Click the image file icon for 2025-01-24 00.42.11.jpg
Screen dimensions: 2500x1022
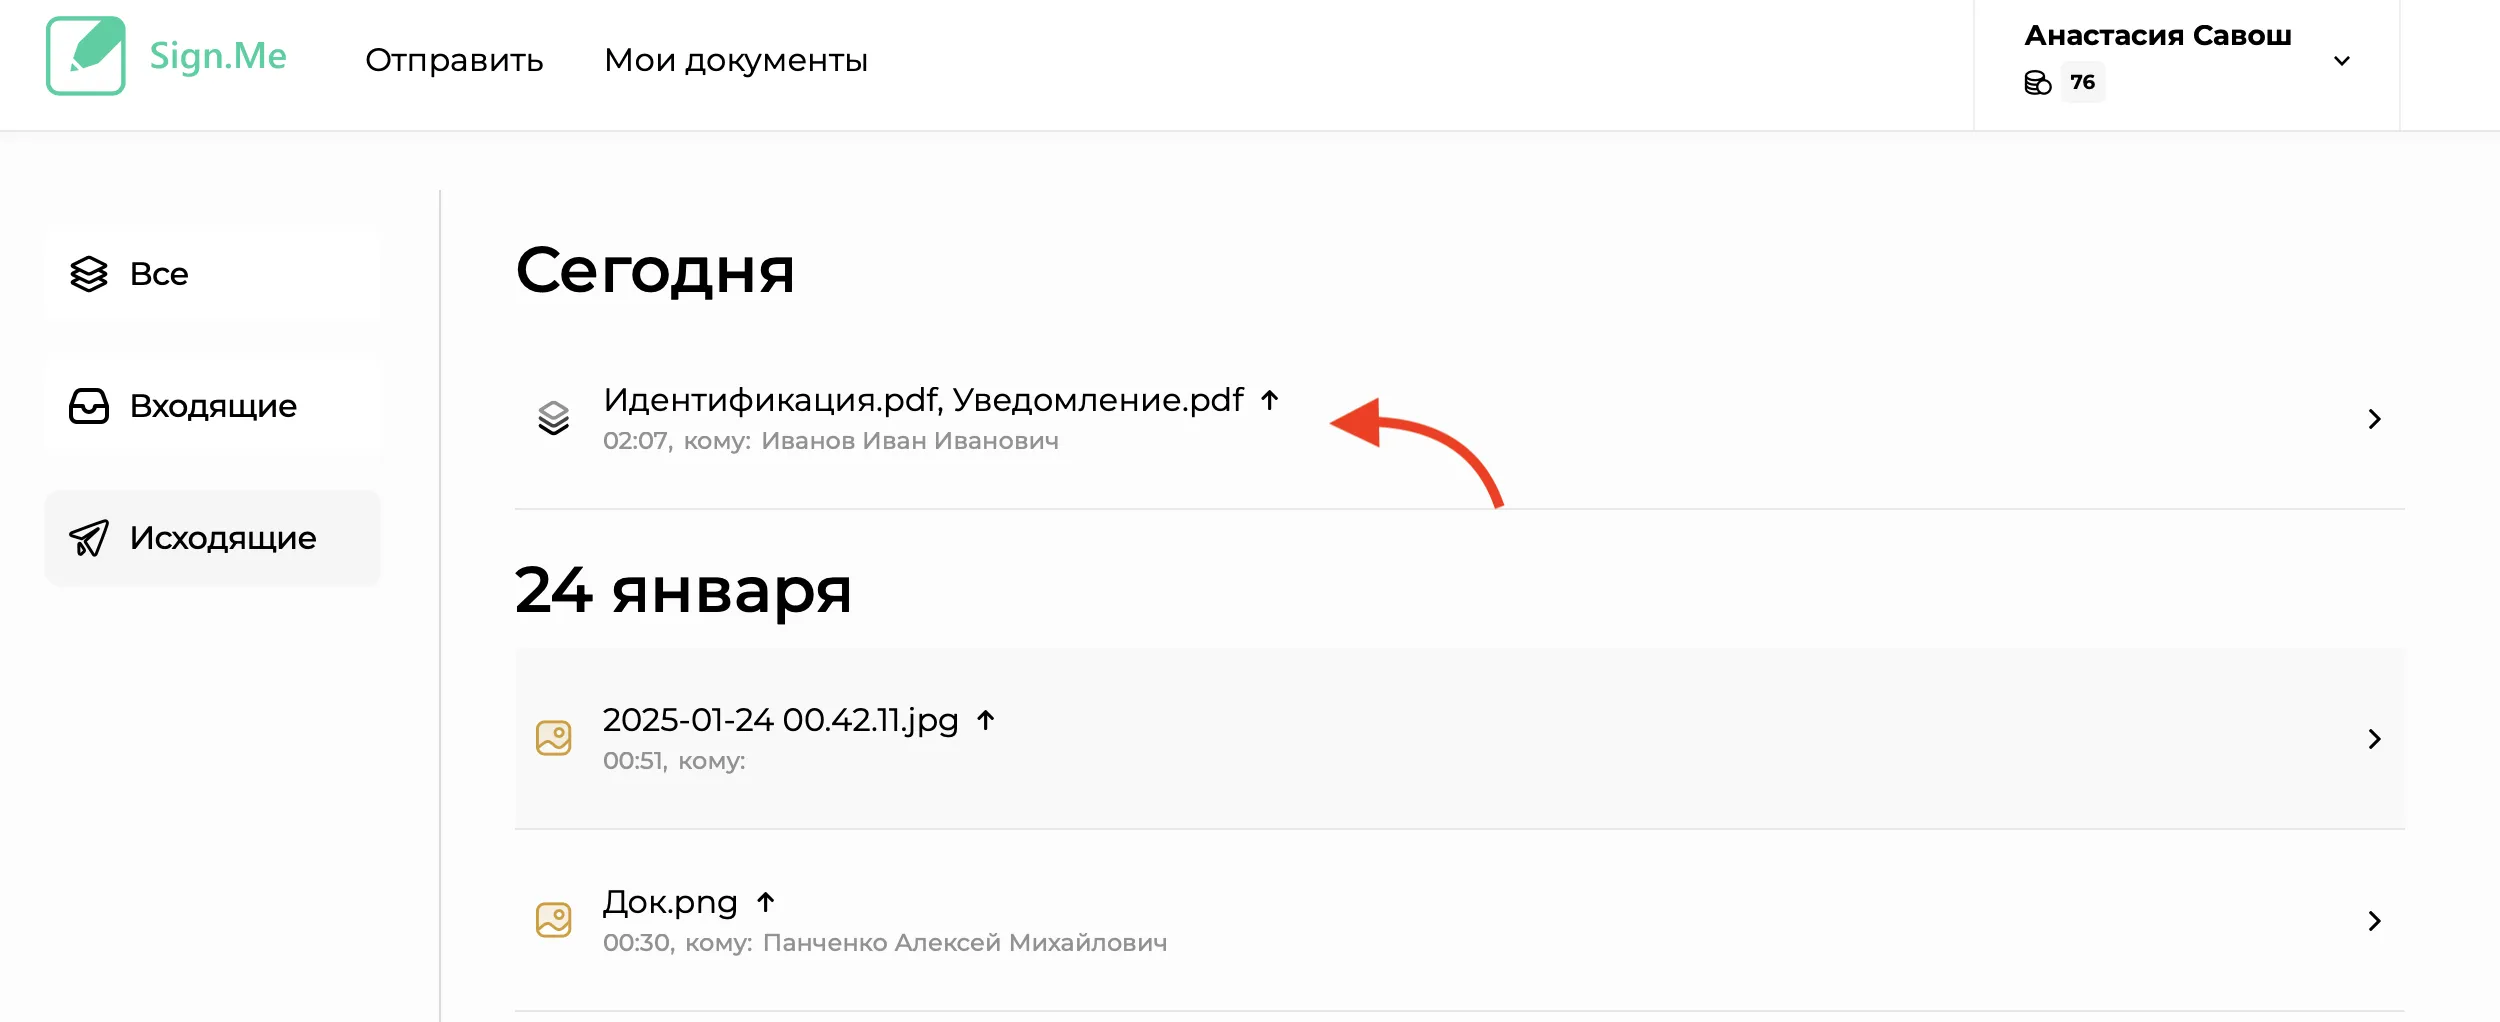(x=554, y=738)
